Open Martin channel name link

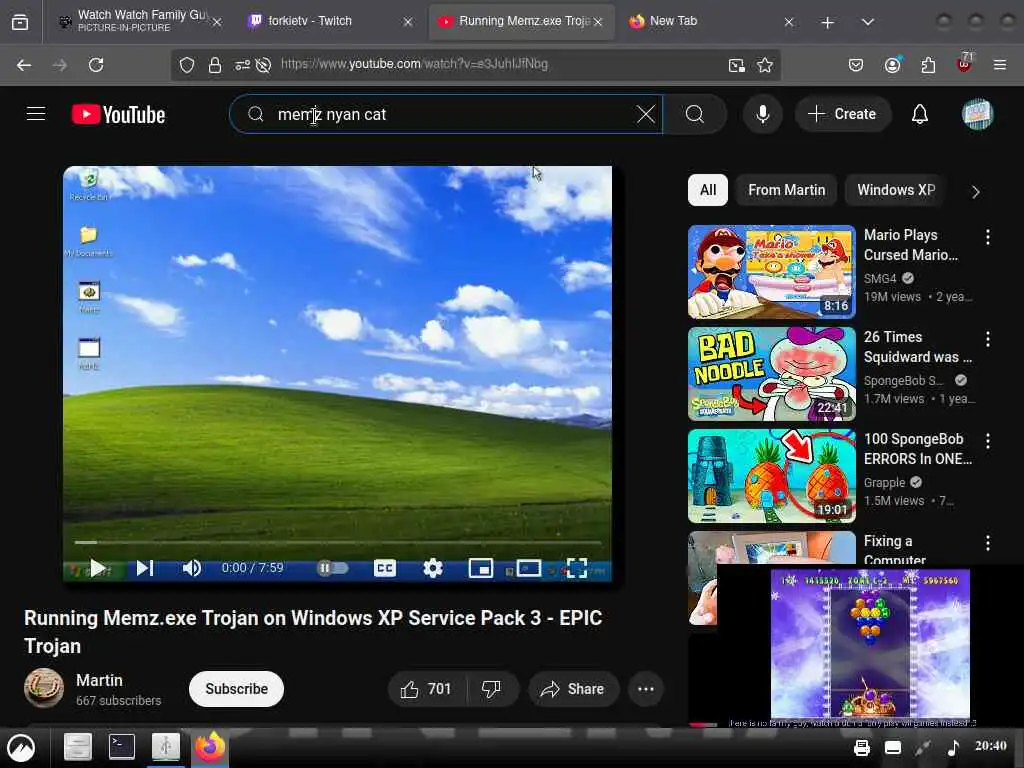pyautogui.click(x=99, y=680)
